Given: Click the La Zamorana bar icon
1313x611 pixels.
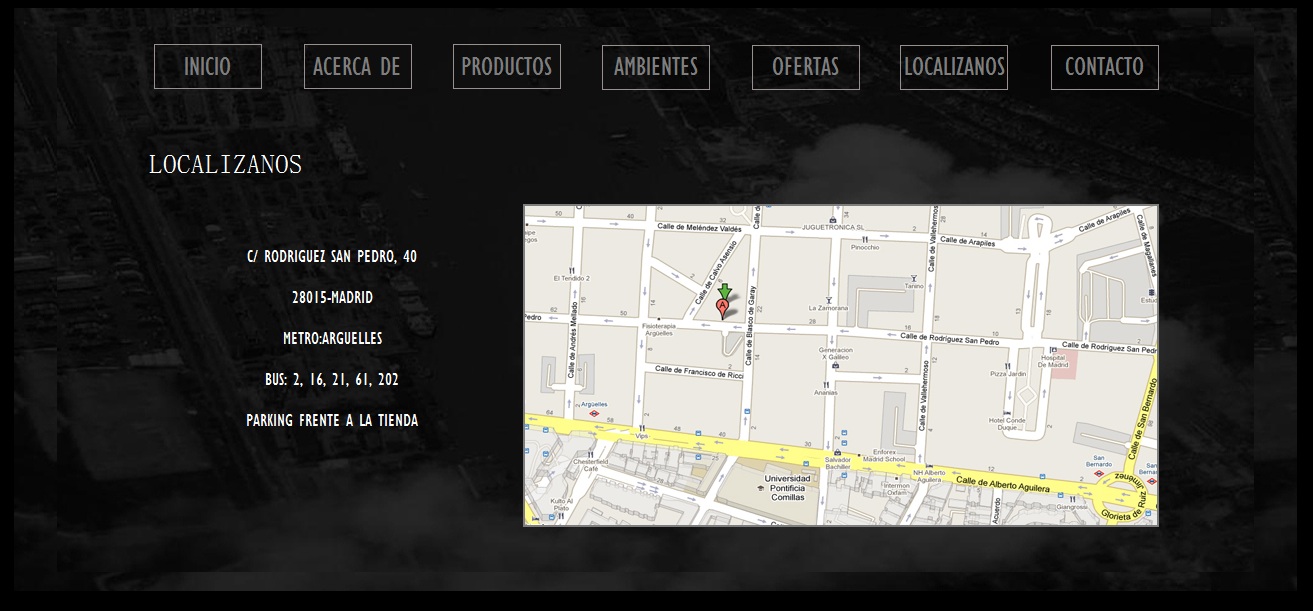Looking at the screenshot, I should [x=828, y=299].
